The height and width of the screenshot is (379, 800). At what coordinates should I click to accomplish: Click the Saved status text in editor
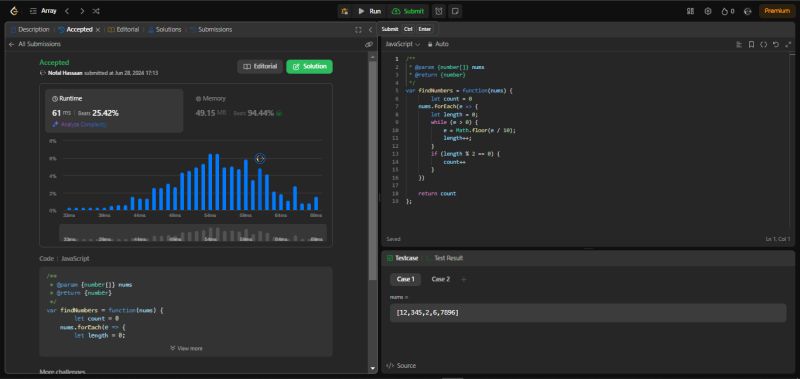tap(393, 239)
